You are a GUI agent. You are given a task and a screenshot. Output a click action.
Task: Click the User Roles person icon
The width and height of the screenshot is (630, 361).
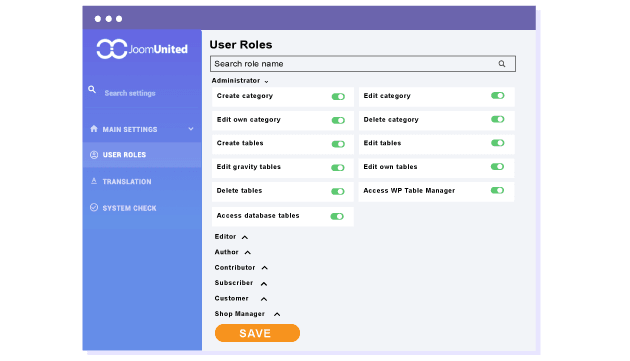pos(94,155)
